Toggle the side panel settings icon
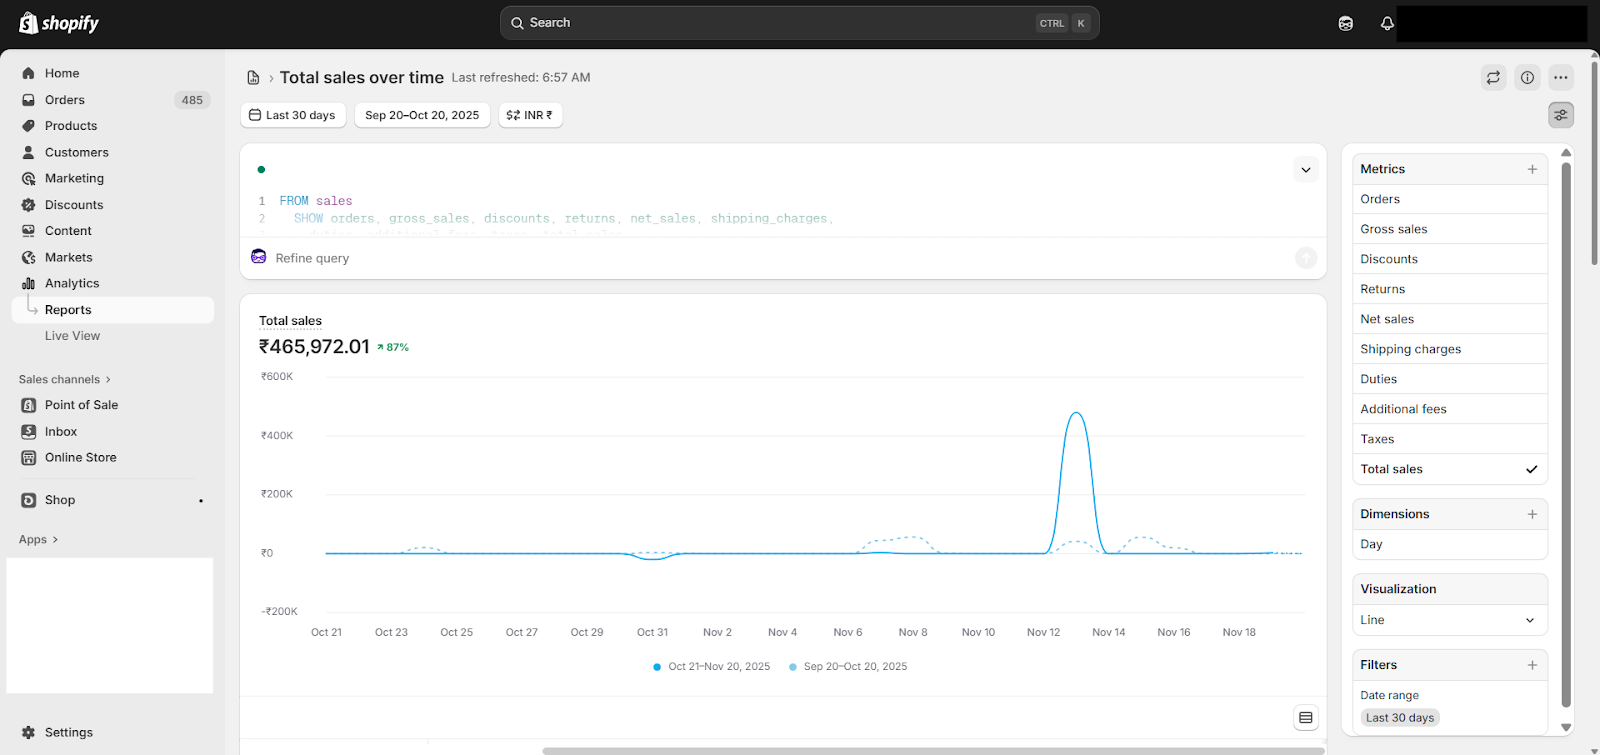This screenshot has width=1600, height=755. (x=1560, y=115)
